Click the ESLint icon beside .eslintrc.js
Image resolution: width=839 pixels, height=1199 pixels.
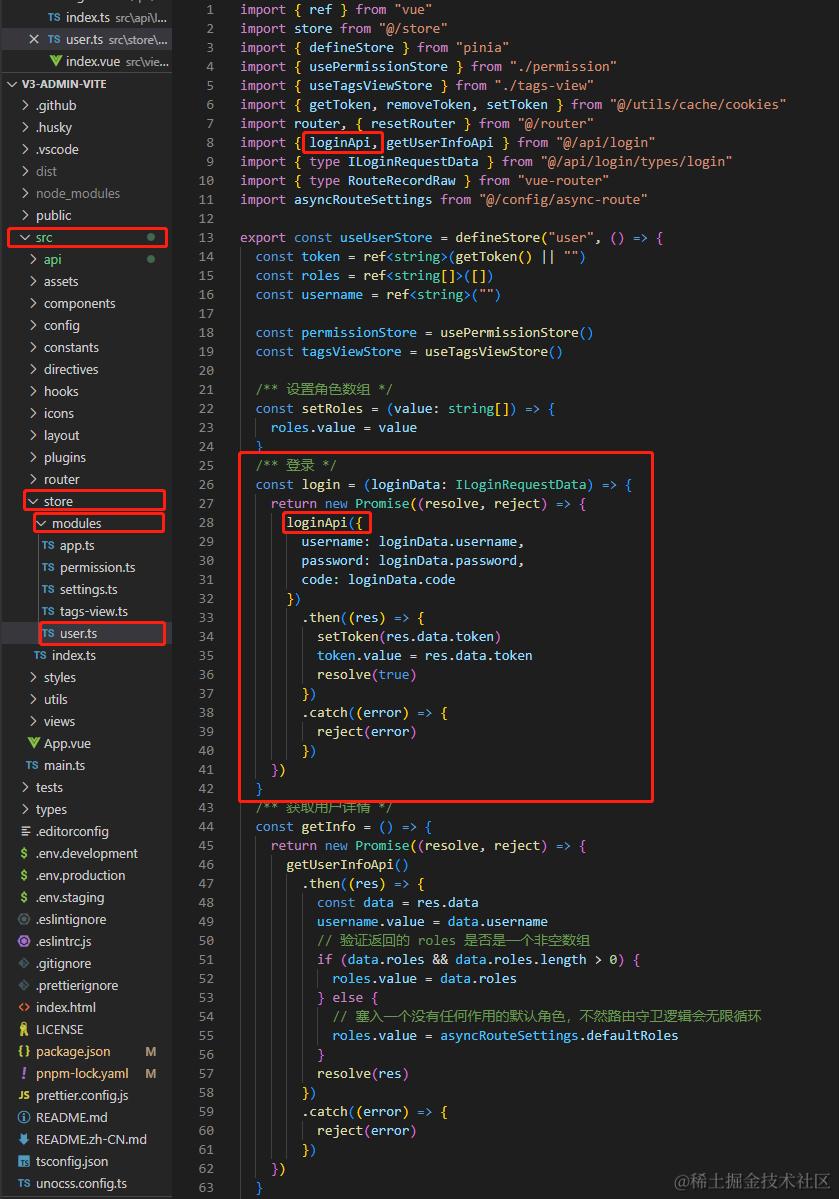pyautogui.click(x=24, y=941)
